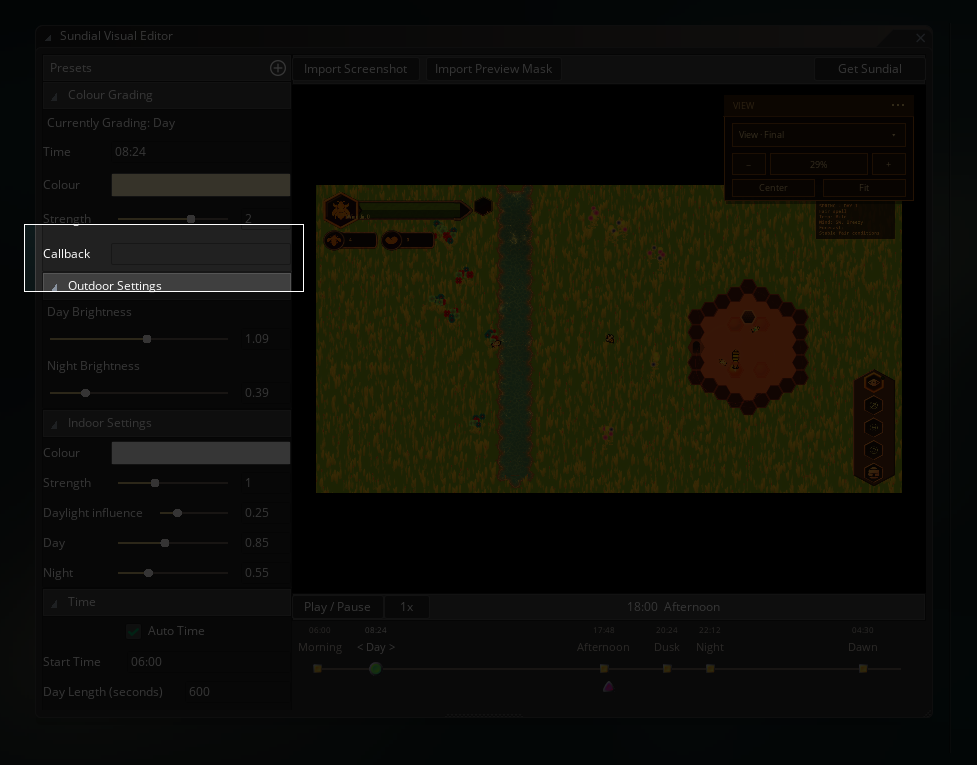The width and height of the screenshot is (977, 765).
Task: Click the Callback input field
Action: pos(201,254)
